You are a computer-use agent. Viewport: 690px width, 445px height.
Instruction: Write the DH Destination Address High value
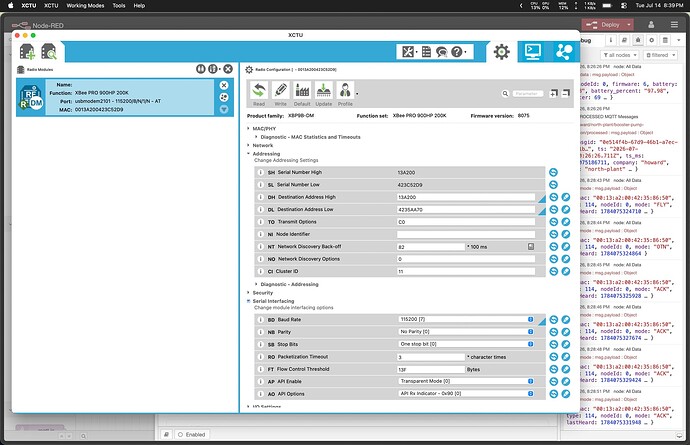coord(566,197)
